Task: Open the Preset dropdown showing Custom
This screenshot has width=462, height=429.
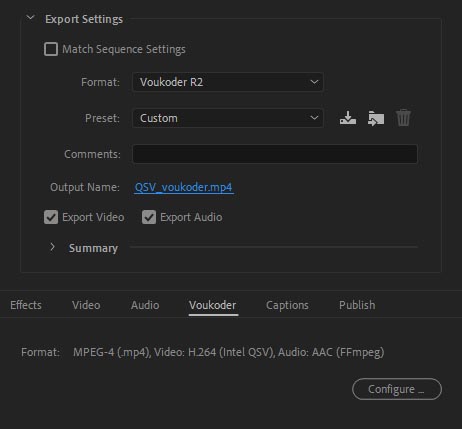Action: pos(228,118)
